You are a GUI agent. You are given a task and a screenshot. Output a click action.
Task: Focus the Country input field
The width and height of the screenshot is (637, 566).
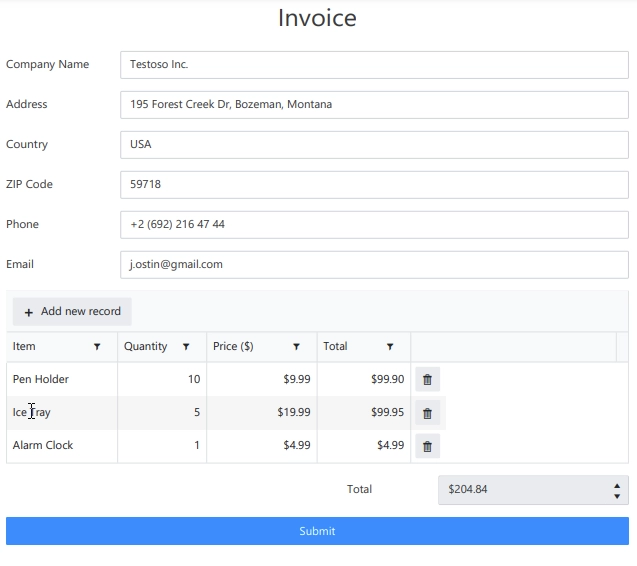375,145
